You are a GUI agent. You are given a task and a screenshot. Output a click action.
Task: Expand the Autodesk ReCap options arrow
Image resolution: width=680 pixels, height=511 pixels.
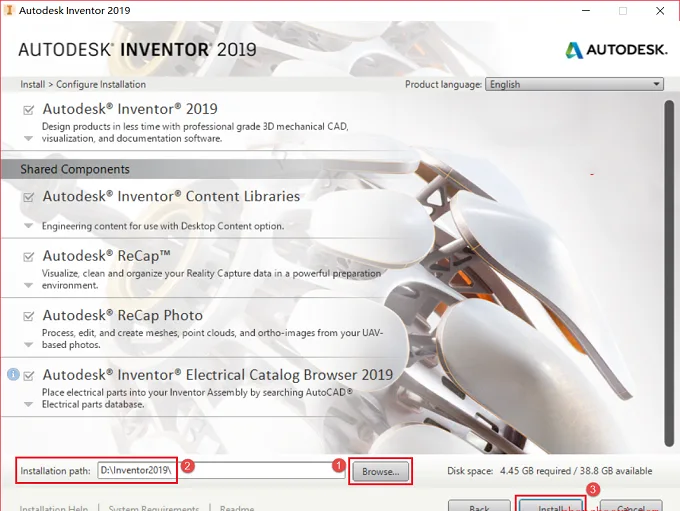29,285
